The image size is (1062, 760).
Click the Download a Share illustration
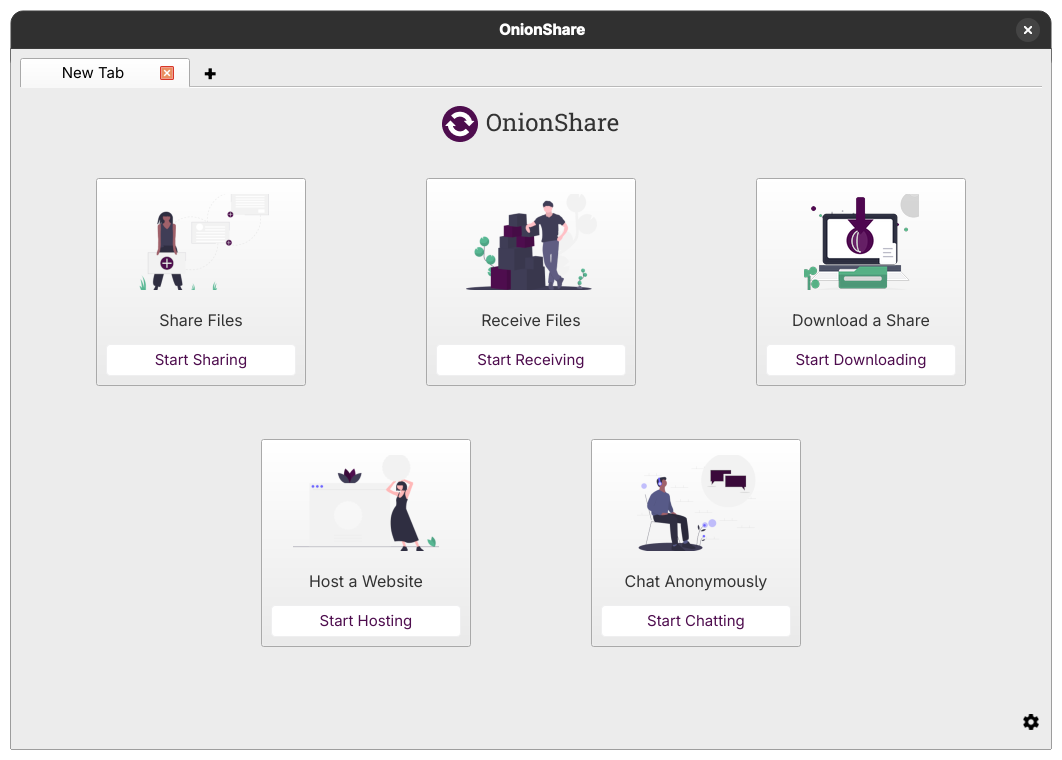click(861, 242)
